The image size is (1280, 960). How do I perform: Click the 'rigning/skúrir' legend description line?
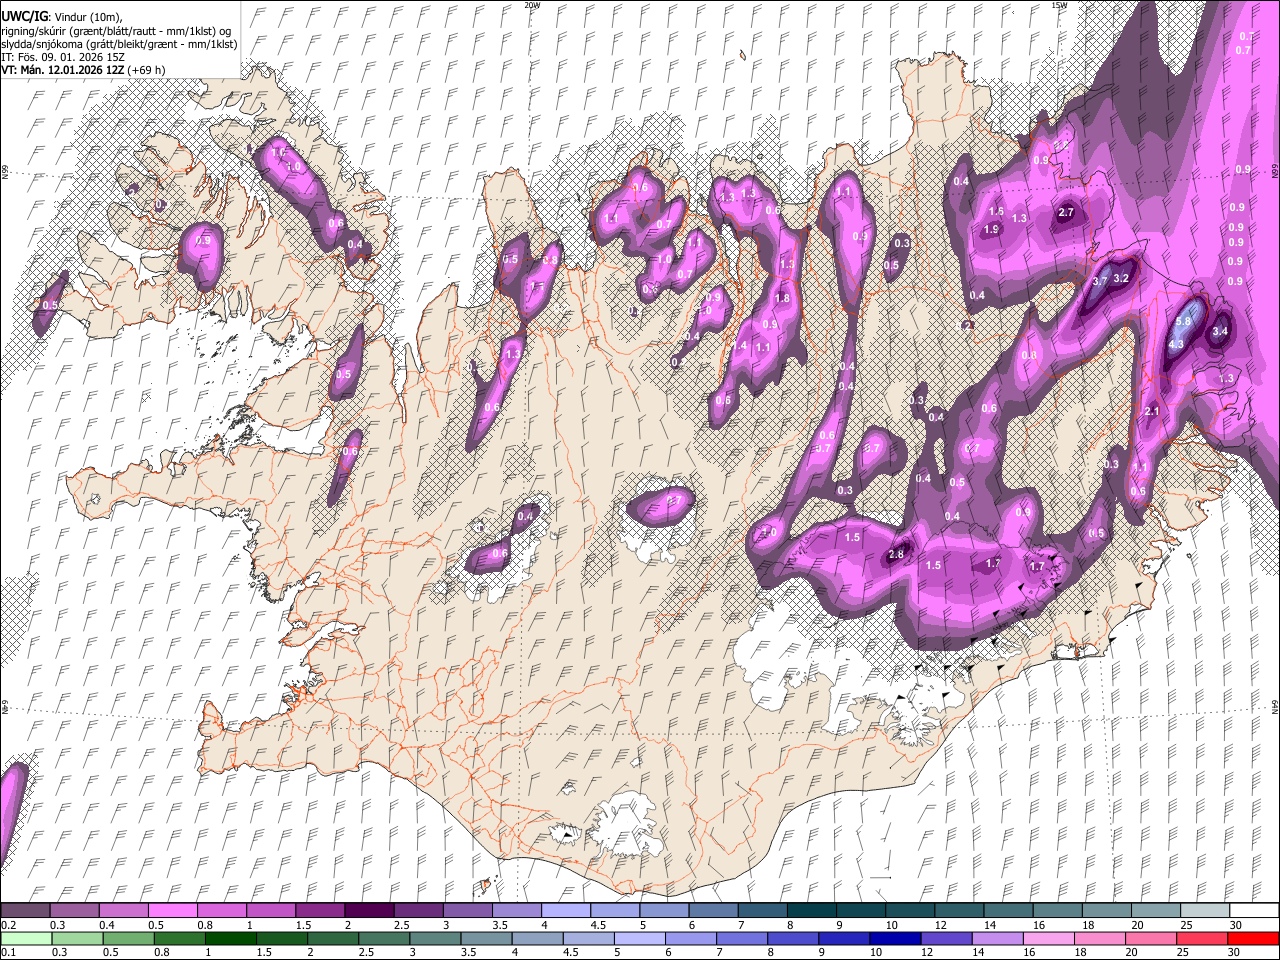tap(116, 31)
